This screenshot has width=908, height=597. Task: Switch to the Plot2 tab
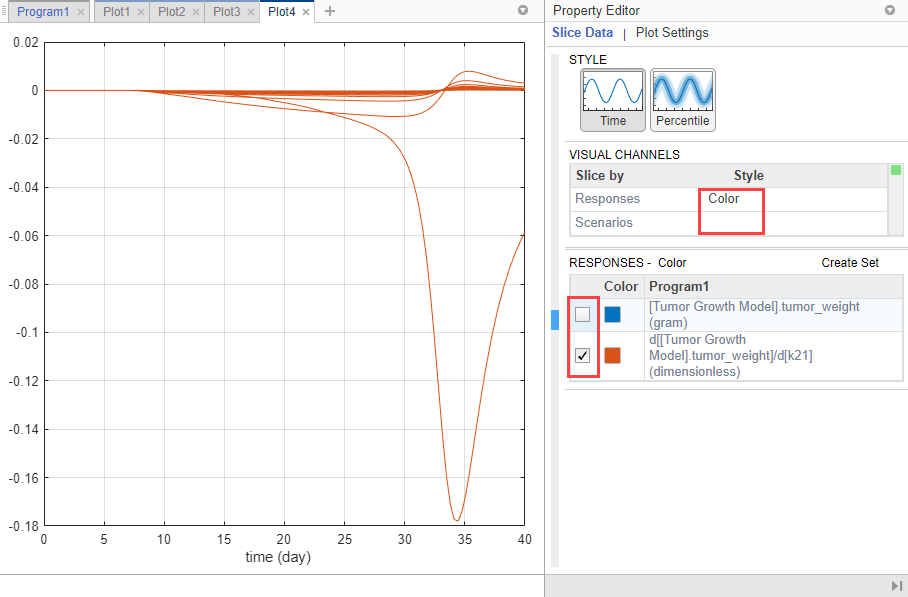coord(171,12)
